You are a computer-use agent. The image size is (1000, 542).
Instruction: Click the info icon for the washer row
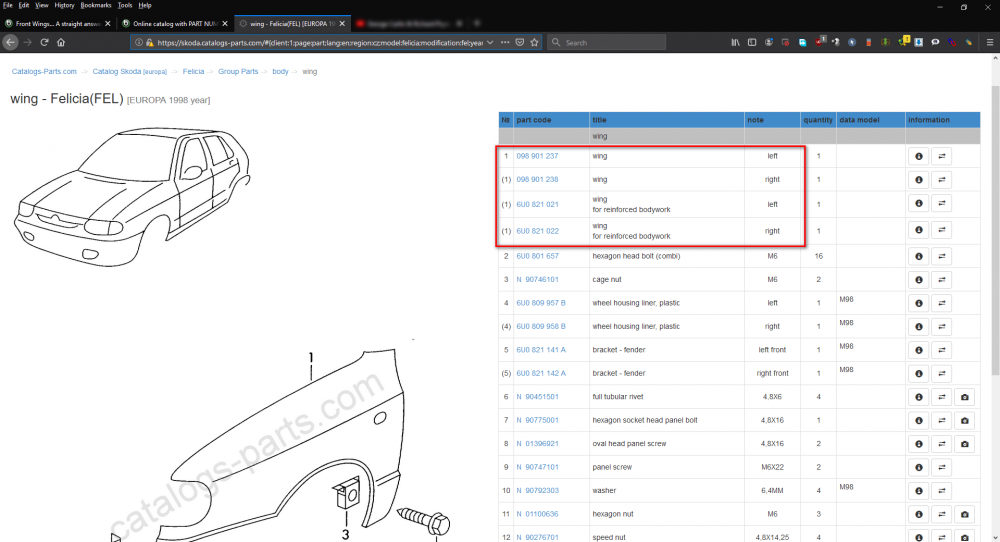tap(918, 491)
